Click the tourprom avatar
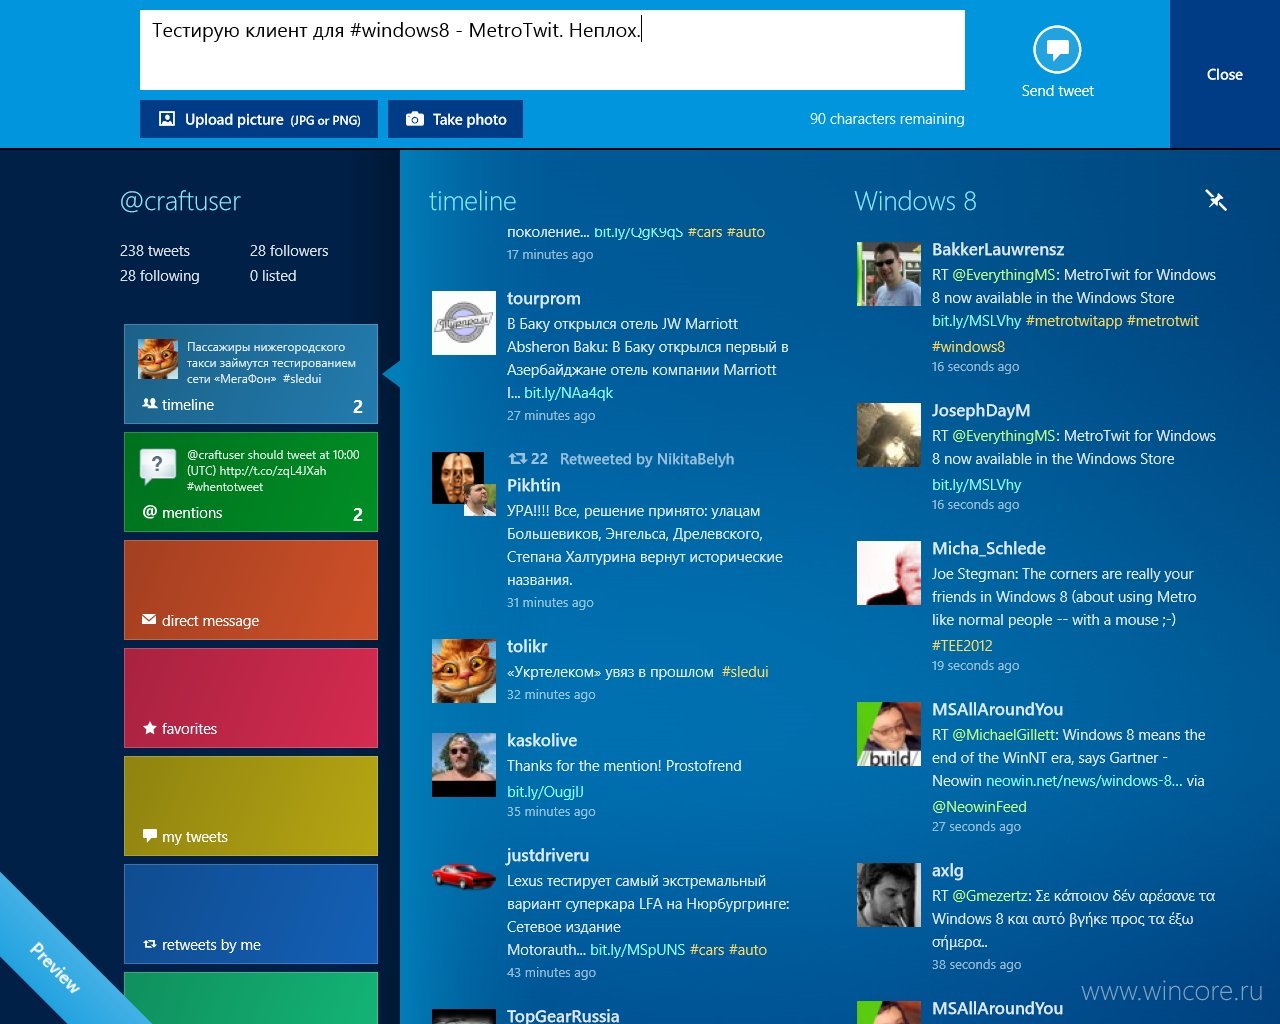1280x1024 pixels. click(x=464, y=323)
